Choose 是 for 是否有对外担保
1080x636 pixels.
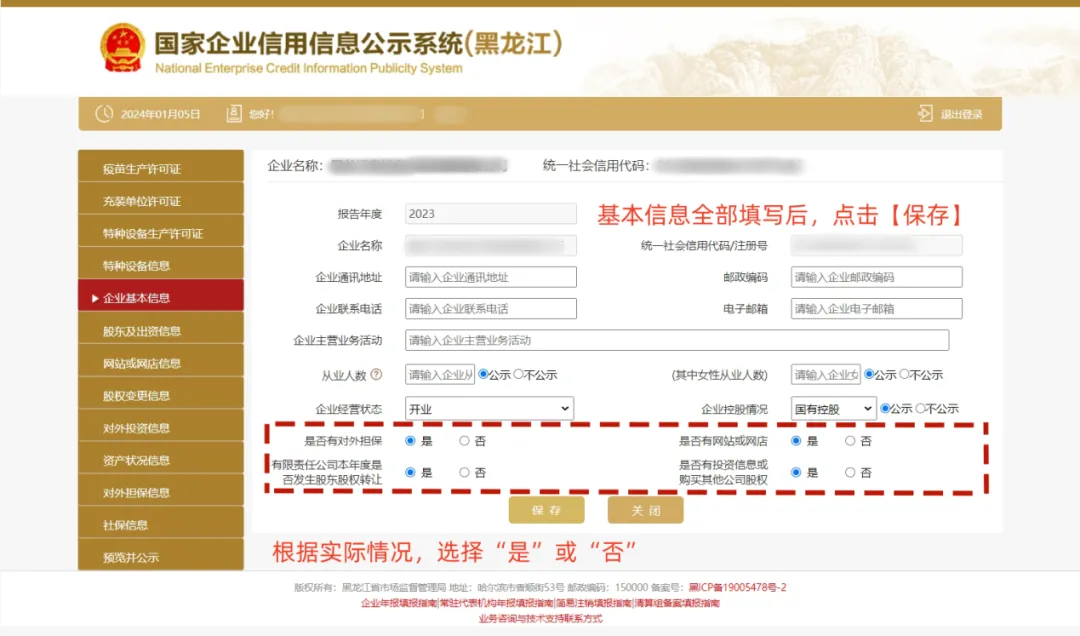pyautogui.click(x=411, y=441)
